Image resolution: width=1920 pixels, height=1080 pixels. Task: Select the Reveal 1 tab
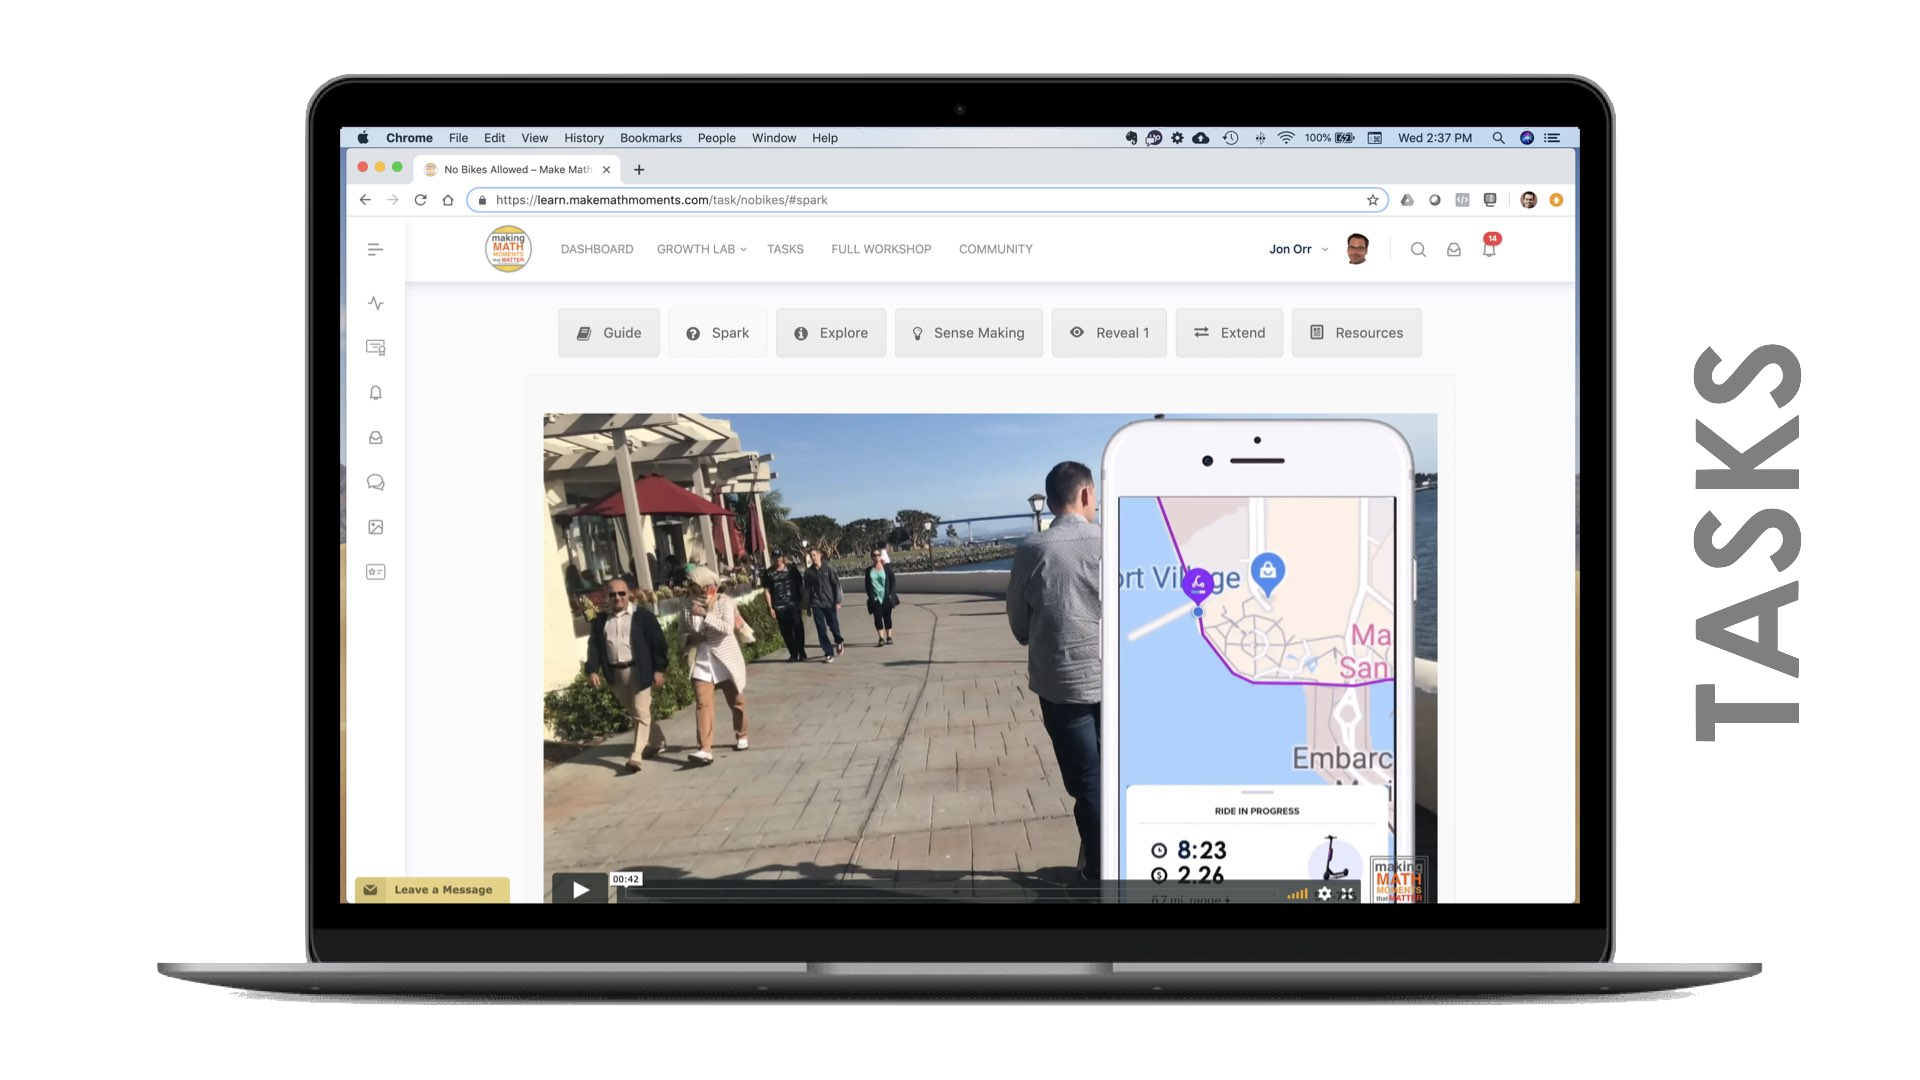(x=1109, y=333)
